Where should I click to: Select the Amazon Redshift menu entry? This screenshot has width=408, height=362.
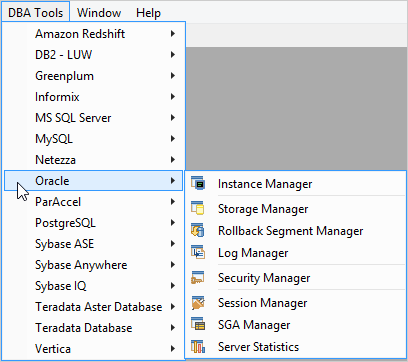click(93, 34)
